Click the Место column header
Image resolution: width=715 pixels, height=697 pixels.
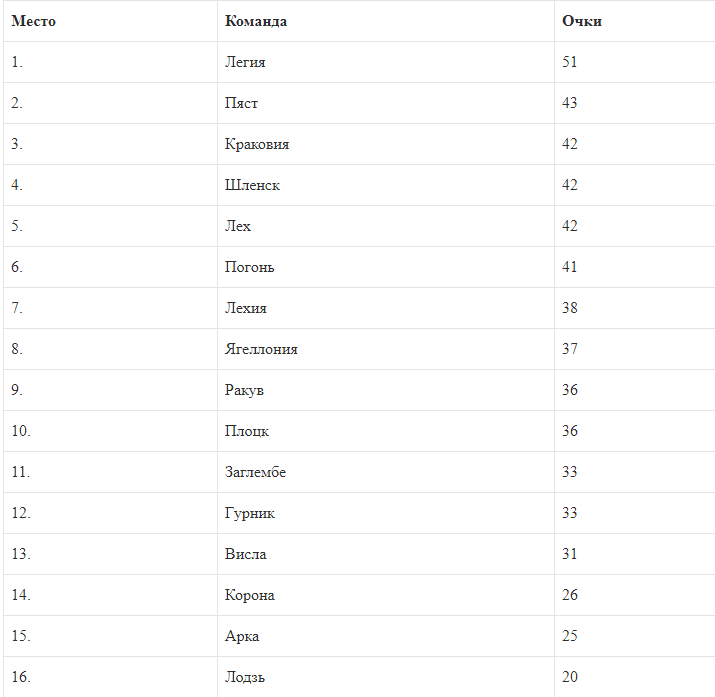click(x=33, y=21)
